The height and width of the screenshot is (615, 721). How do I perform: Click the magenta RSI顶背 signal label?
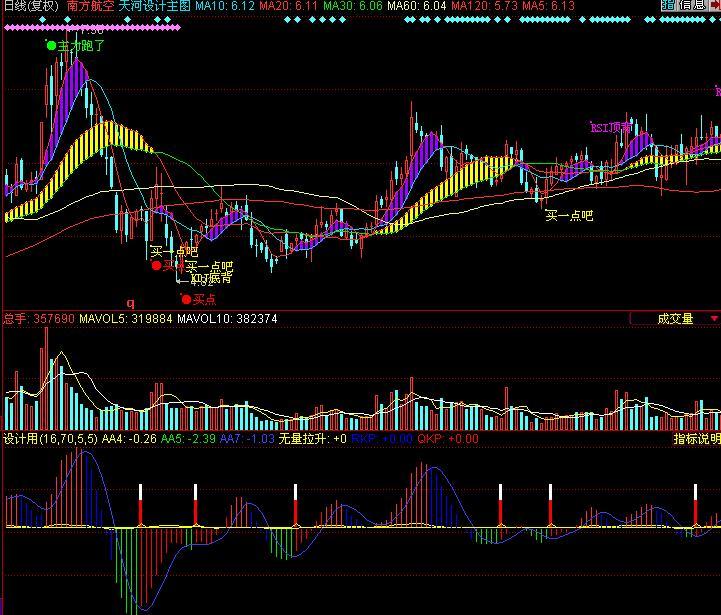[611, 128]
